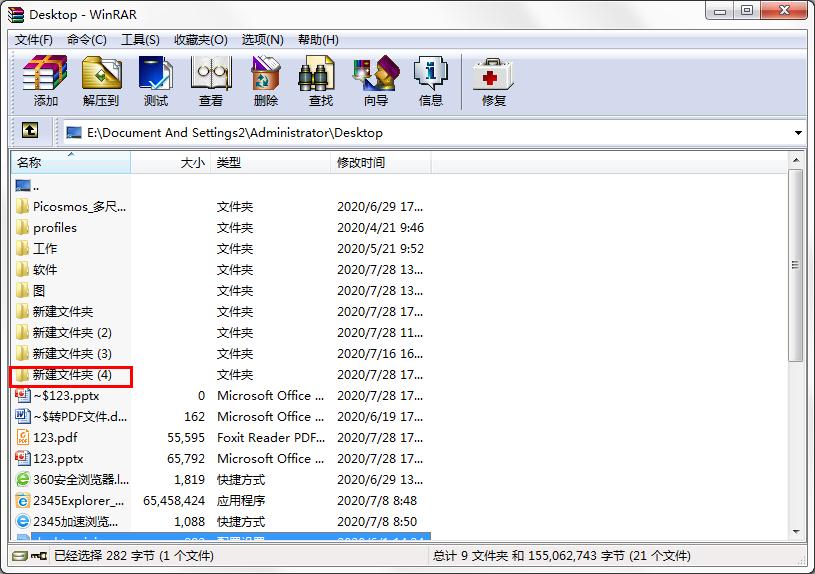Select the Picosmos folder icon

(x=22, y=206)
